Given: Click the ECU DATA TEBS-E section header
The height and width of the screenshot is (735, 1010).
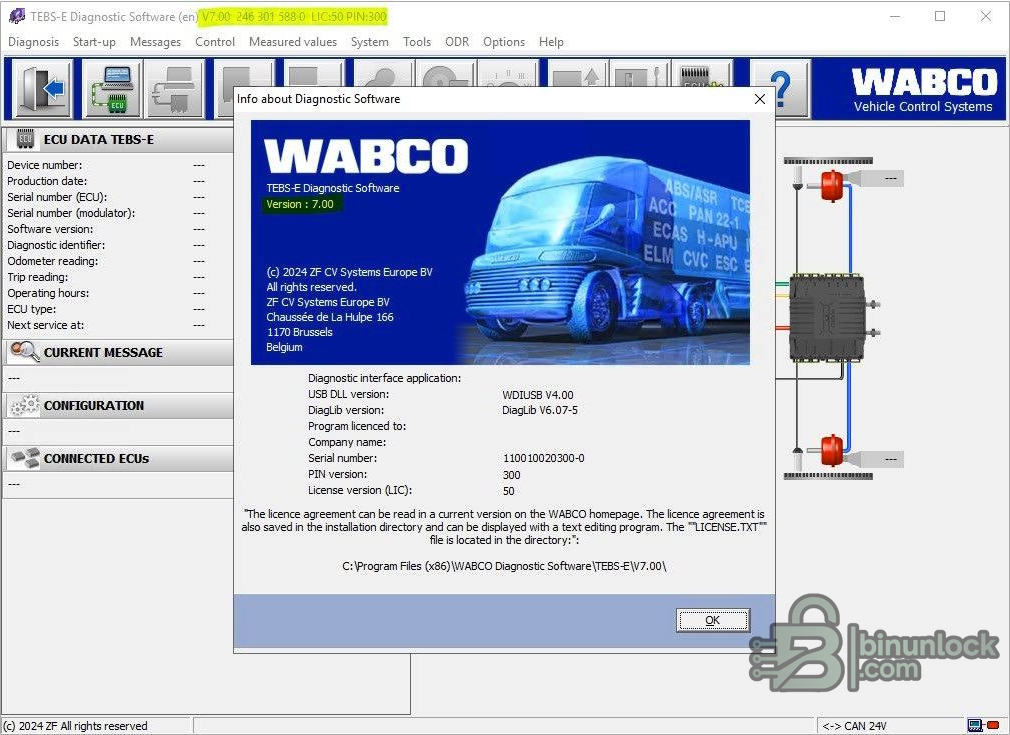Looking at the screenshot, I should [119, 140].
